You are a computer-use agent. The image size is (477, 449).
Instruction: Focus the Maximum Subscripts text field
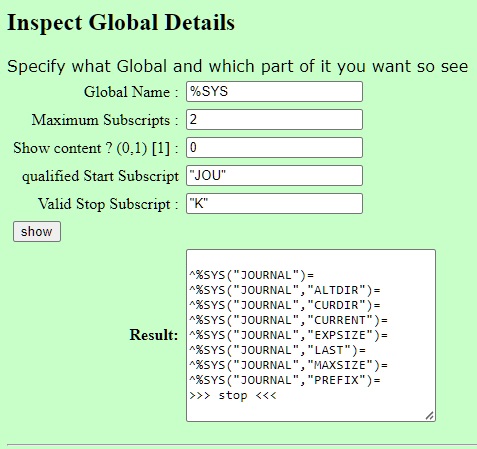(x=274, y=119)
